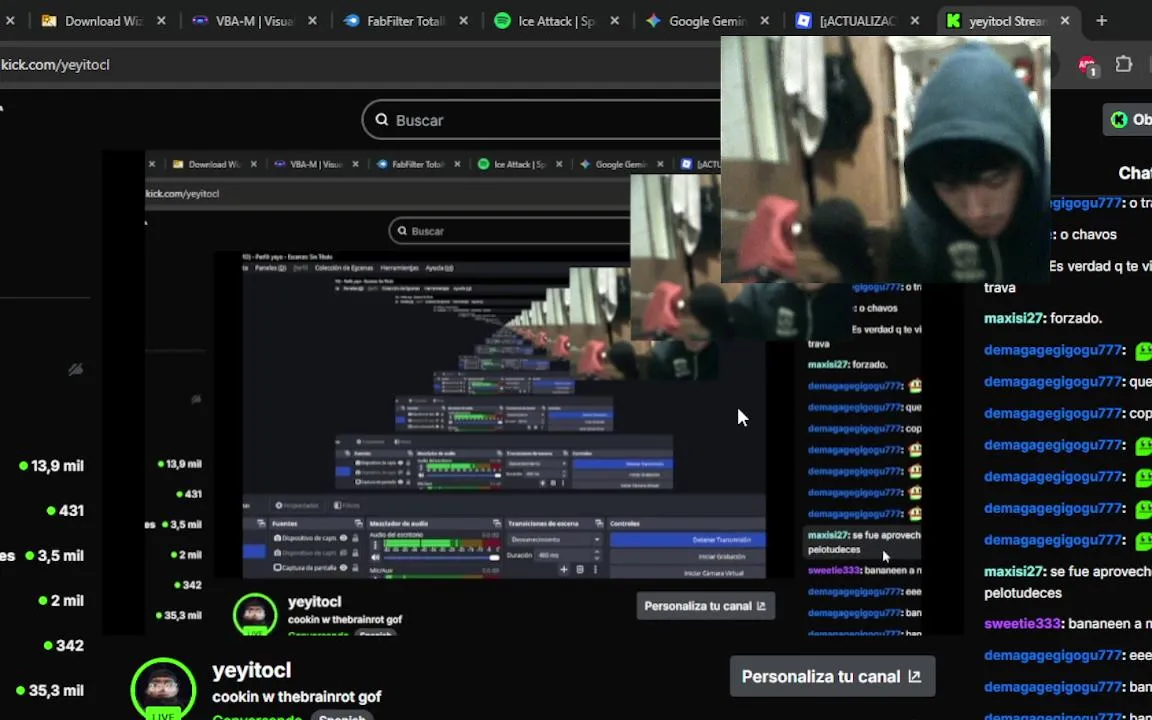Click the trash remove-transition icon in OBS

coord(580,569)
